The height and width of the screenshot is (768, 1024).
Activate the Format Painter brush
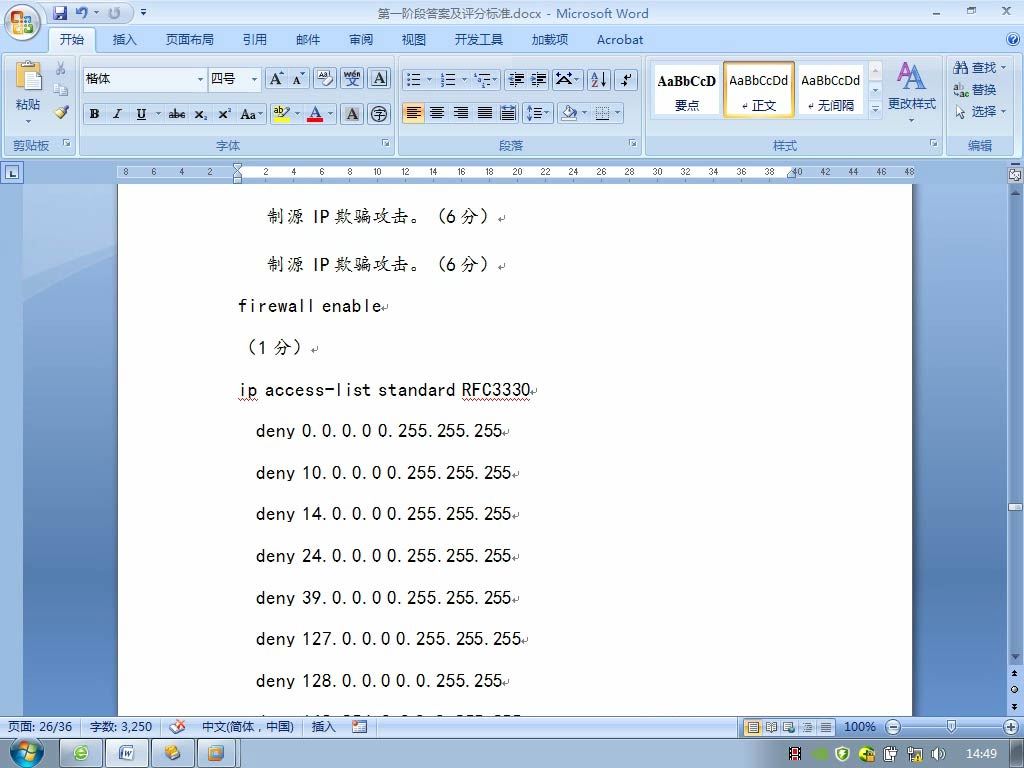pyautogui.click(x=61, y=112)
